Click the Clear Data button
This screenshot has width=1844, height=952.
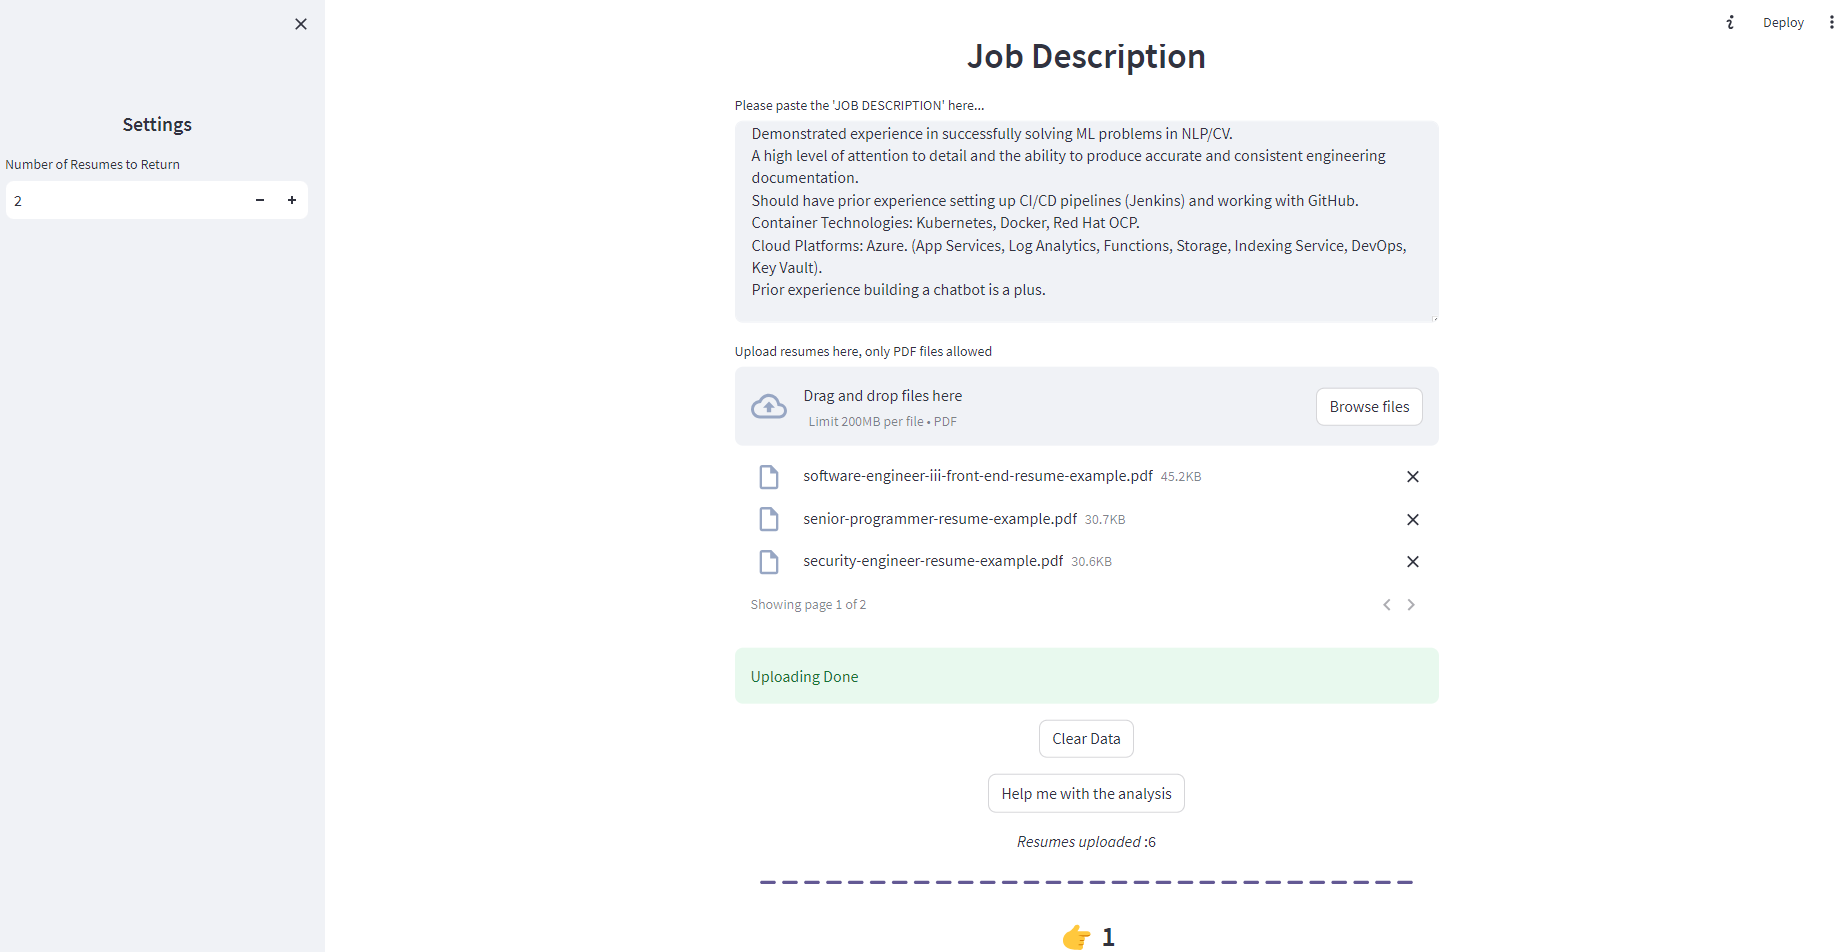tap(1086, 738)
